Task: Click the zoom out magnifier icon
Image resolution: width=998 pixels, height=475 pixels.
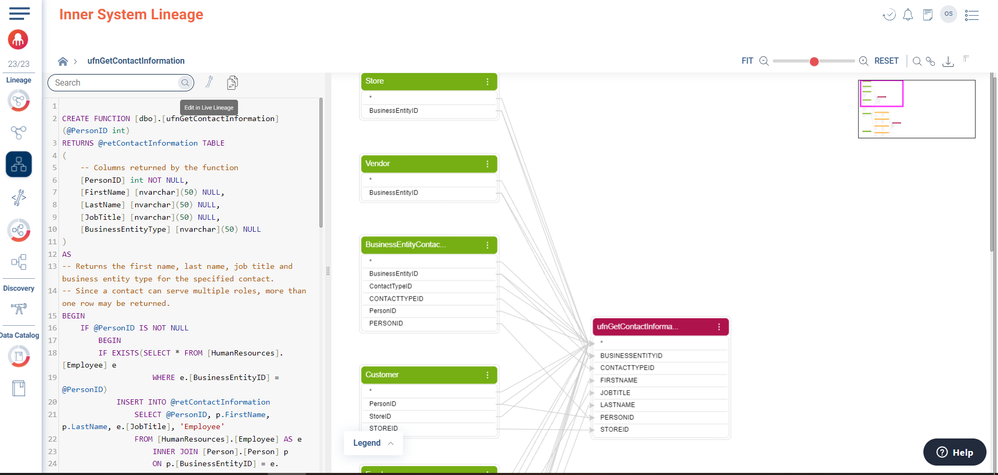Action: [764, 61]
